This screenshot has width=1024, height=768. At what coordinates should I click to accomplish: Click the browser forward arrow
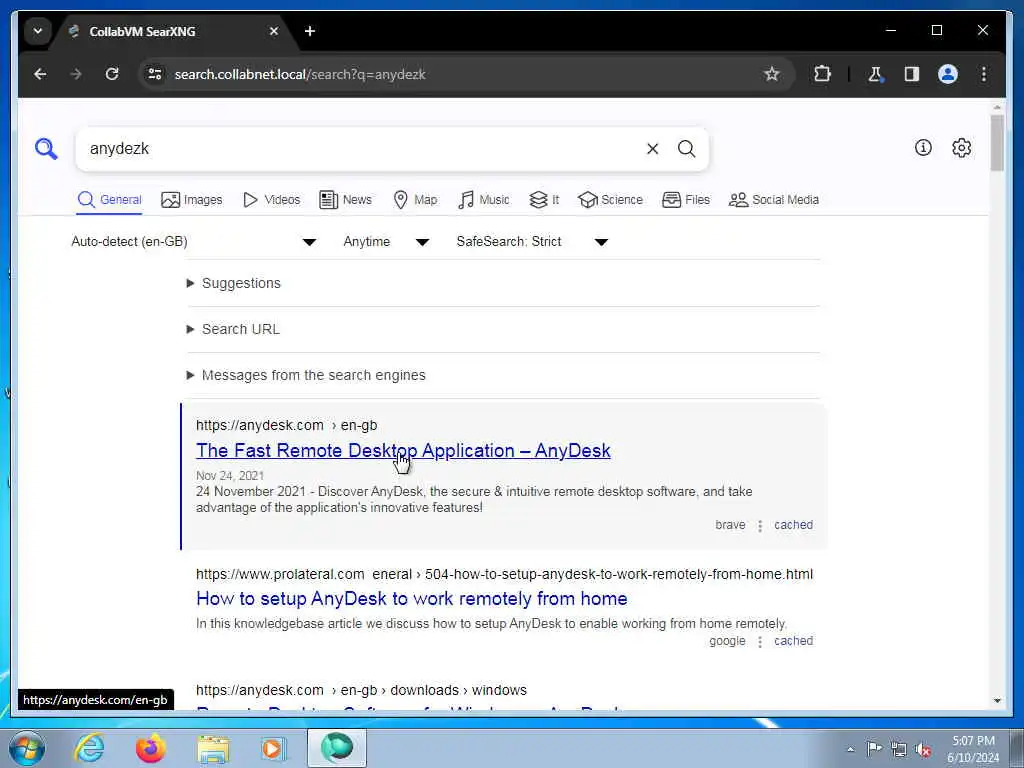[76, 74]
